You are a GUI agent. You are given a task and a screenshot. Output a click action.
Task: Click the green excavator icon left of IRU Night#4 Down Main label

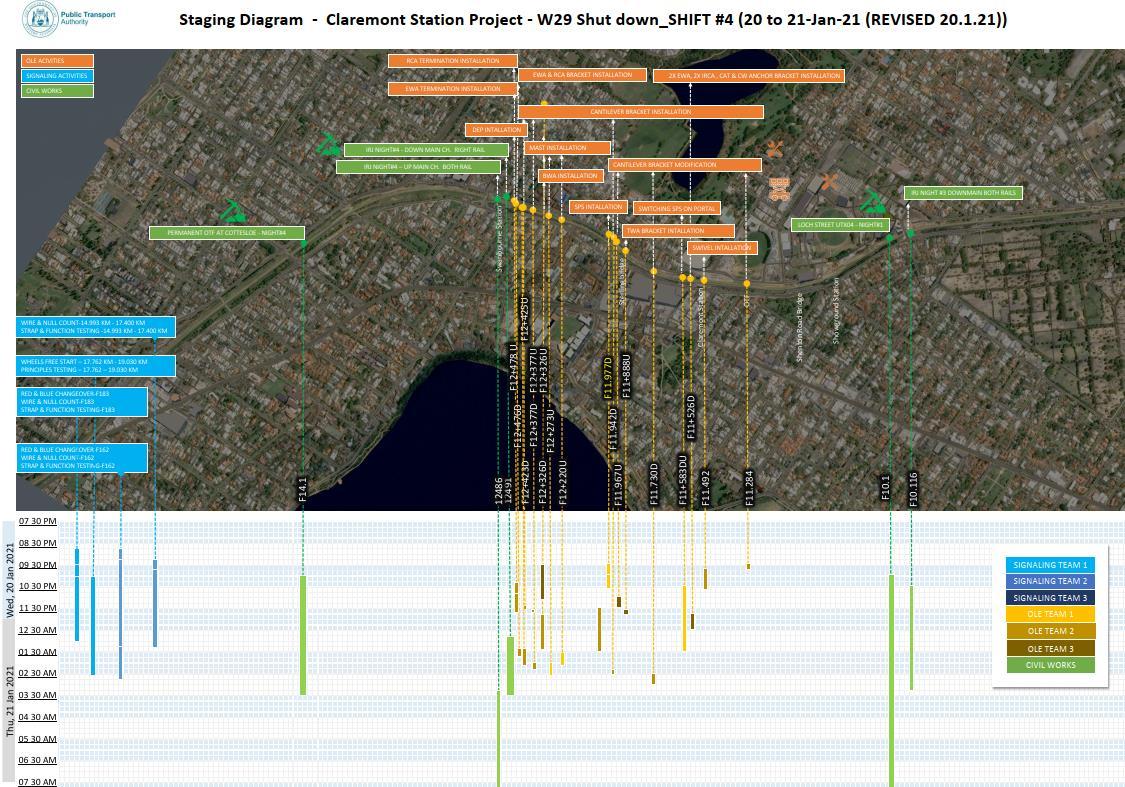pyautogui.click(x=328, y=143)
